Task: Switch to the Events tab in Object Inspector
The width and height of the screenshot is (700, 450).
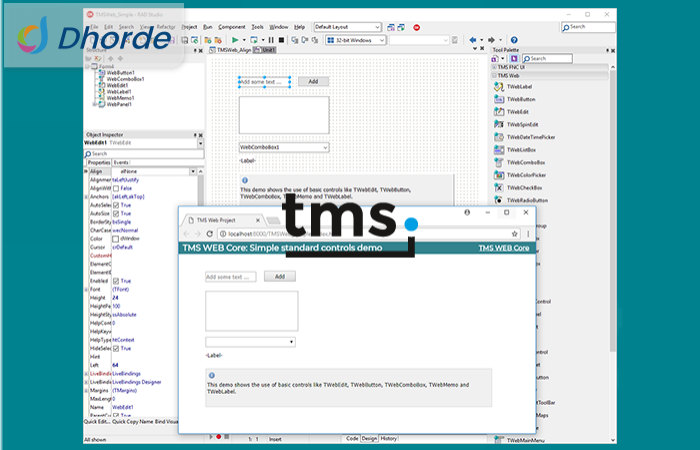Action: point(121,162)
